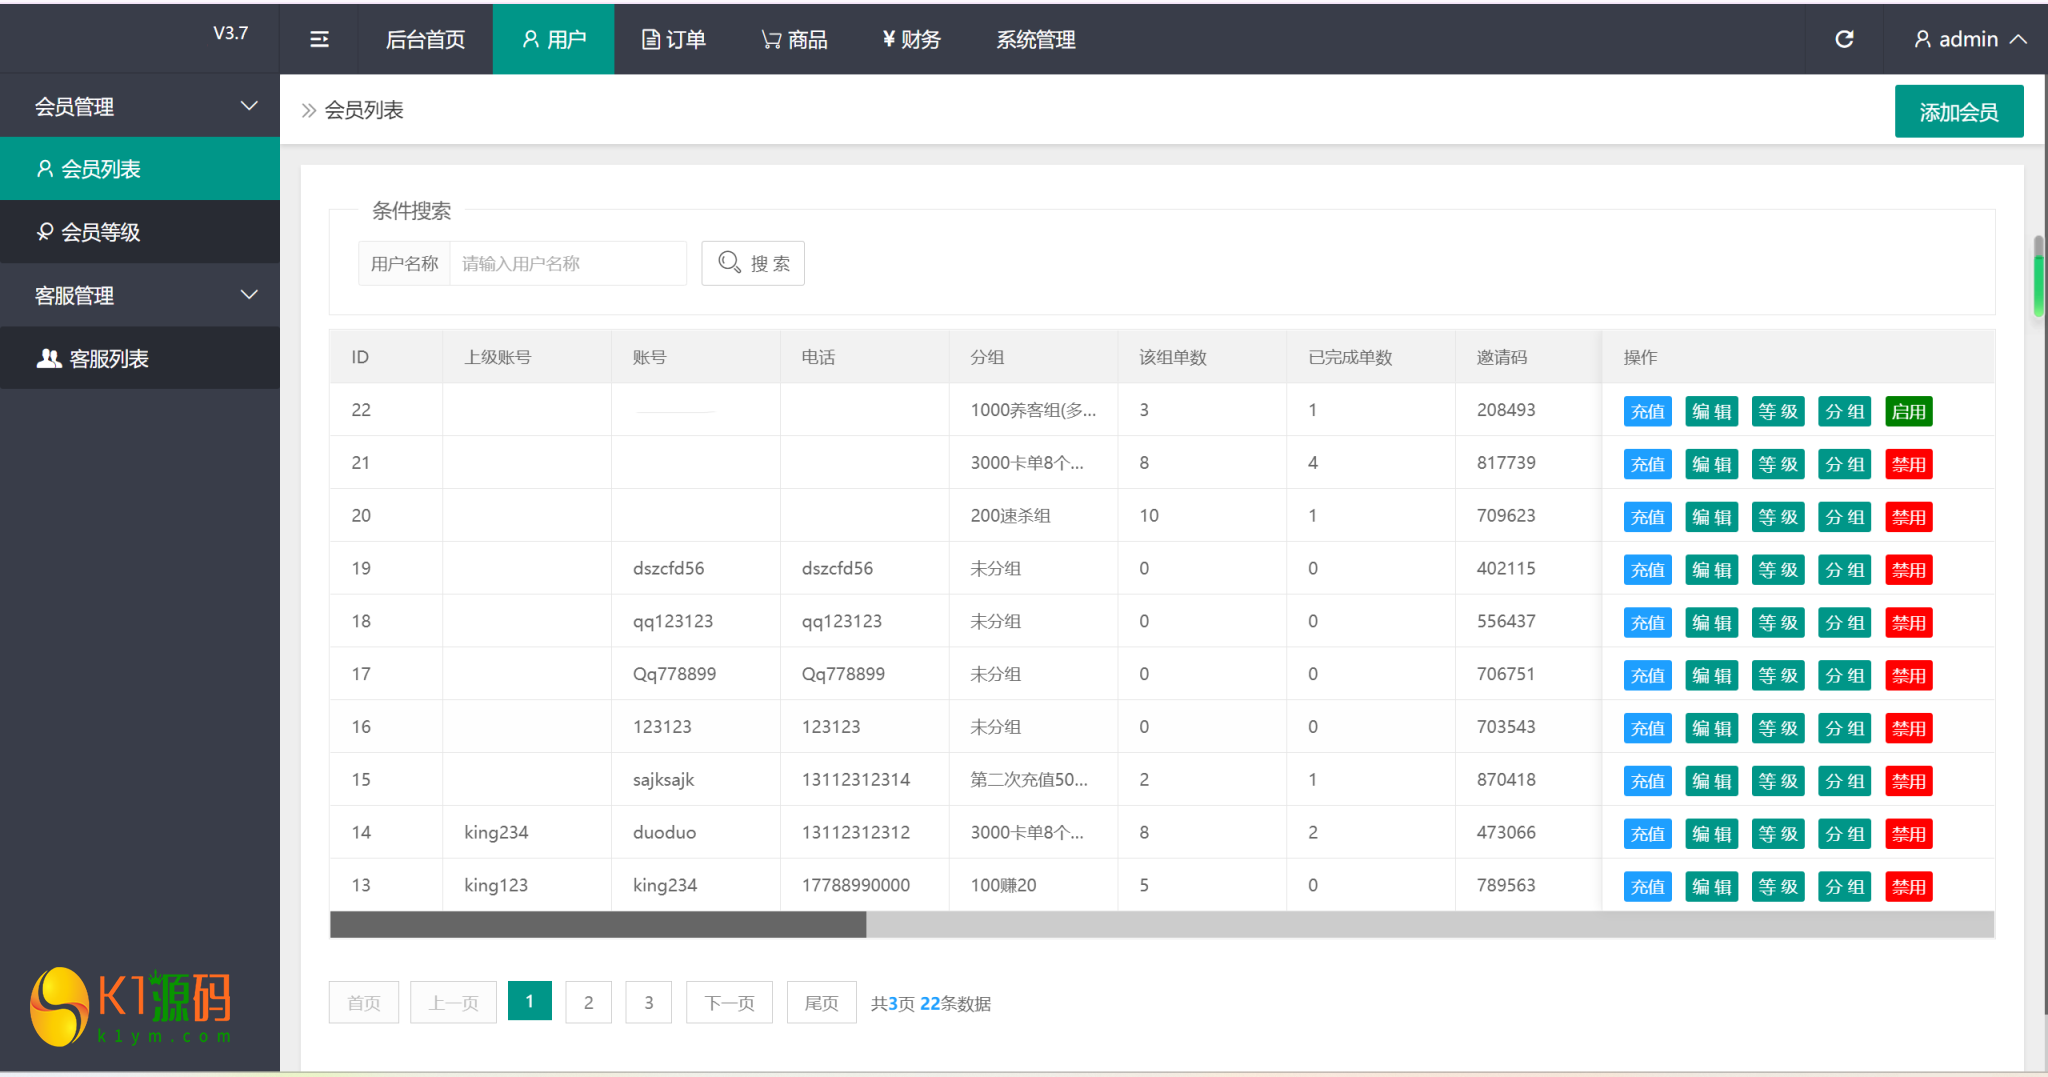Collapse the 客服管理 sidebar section
Screen dimensions: 2048x1077
tap(249, 295)
